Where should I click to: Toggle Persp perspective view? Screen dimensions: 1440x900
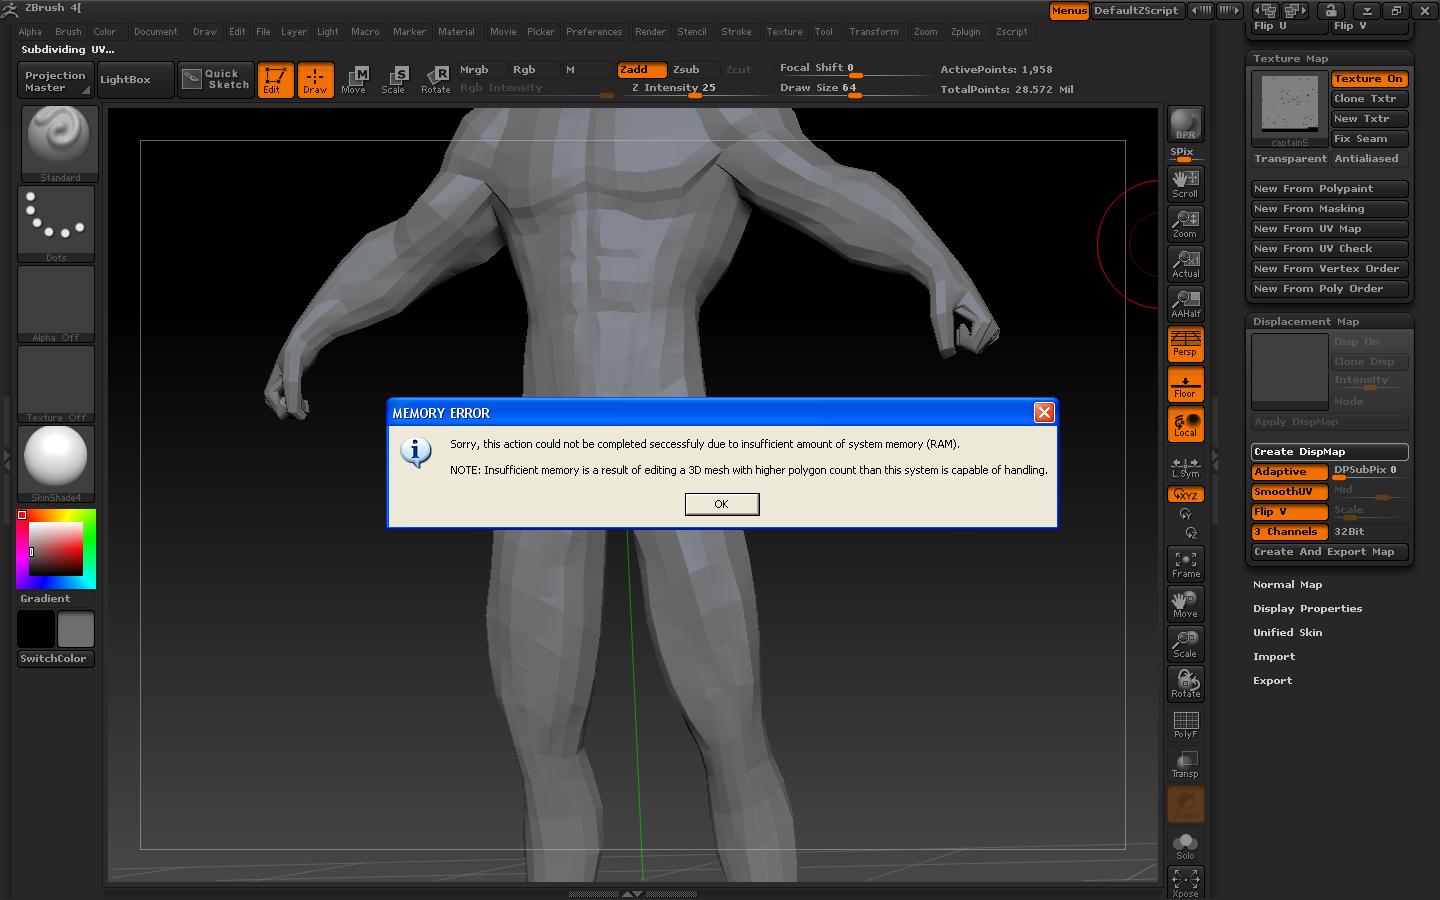point(1185,344)
